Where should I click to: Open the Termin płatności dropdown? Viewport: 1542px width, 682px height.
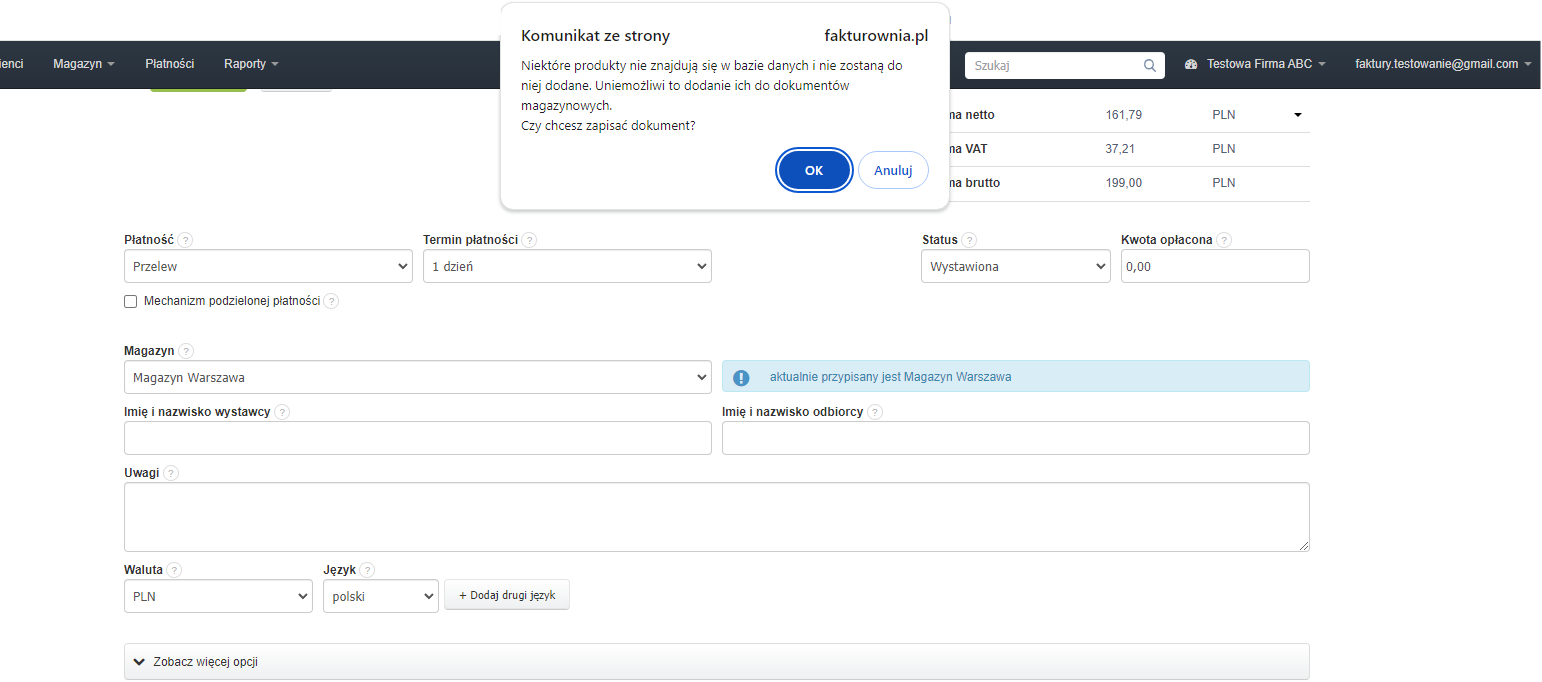pyautogui.click(x=567, y=267)
